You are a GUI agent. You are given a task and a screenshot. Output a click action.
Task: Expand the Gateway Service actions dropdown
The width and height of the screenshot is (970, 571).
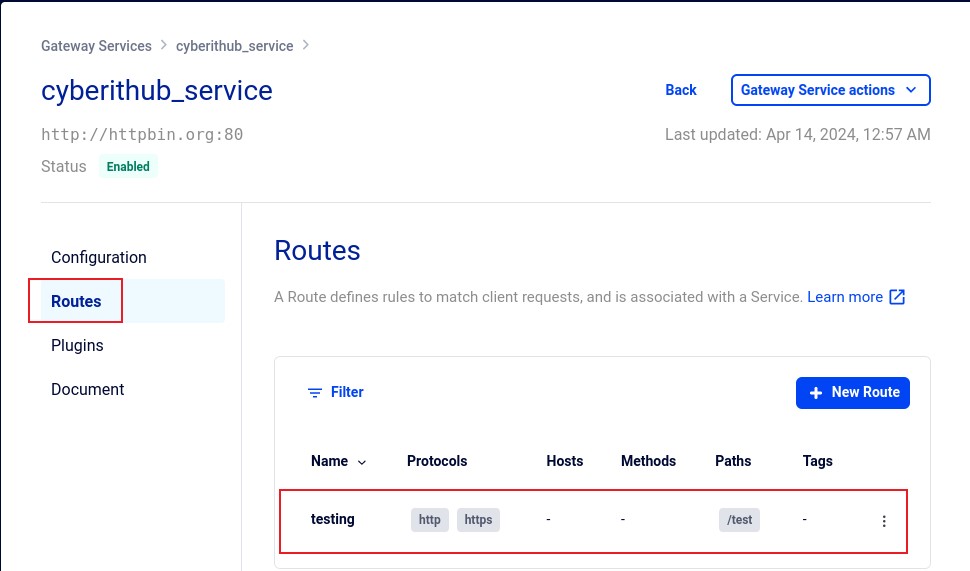coord(830,90)
